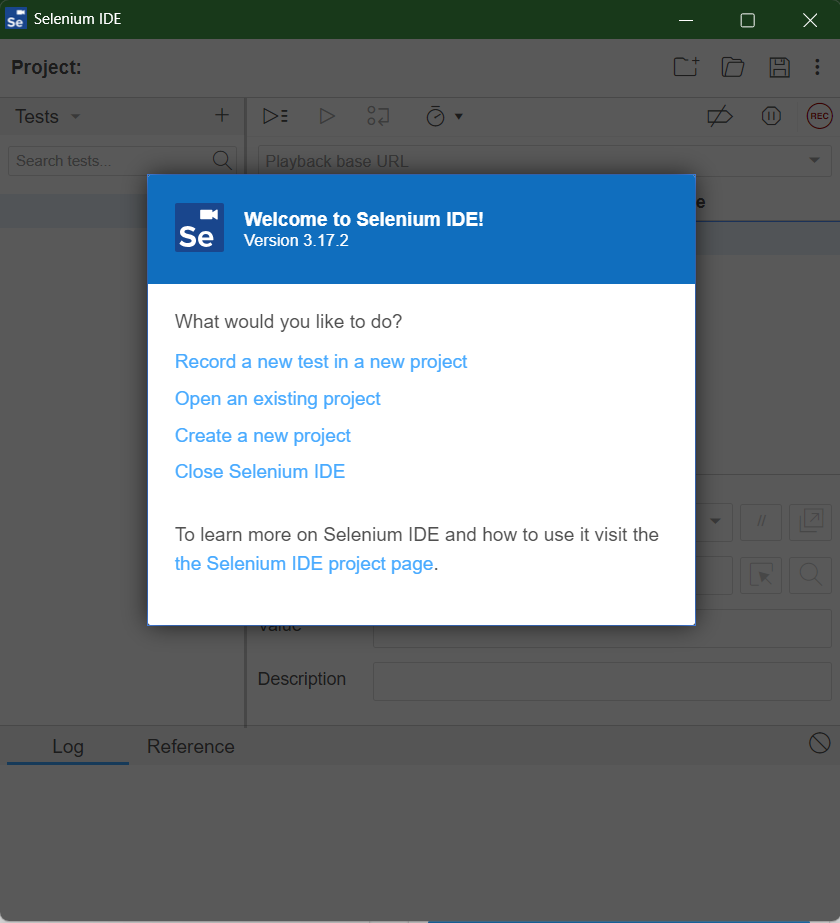Image resolution: width=840 pixels, height=923 pixels.
Task: Toggle disable breakpoints icon
Action: click(x=719, y=116)
